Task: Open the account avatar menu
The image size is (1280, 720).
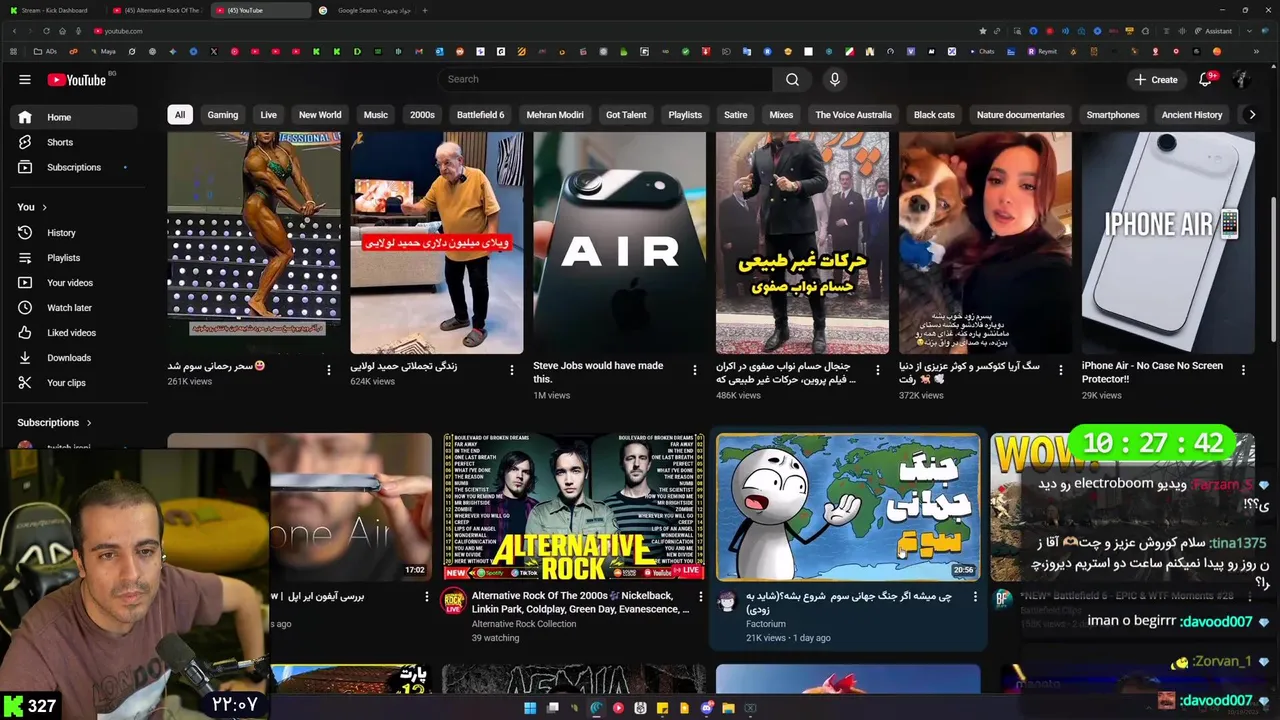Action: coord(1241,79)
